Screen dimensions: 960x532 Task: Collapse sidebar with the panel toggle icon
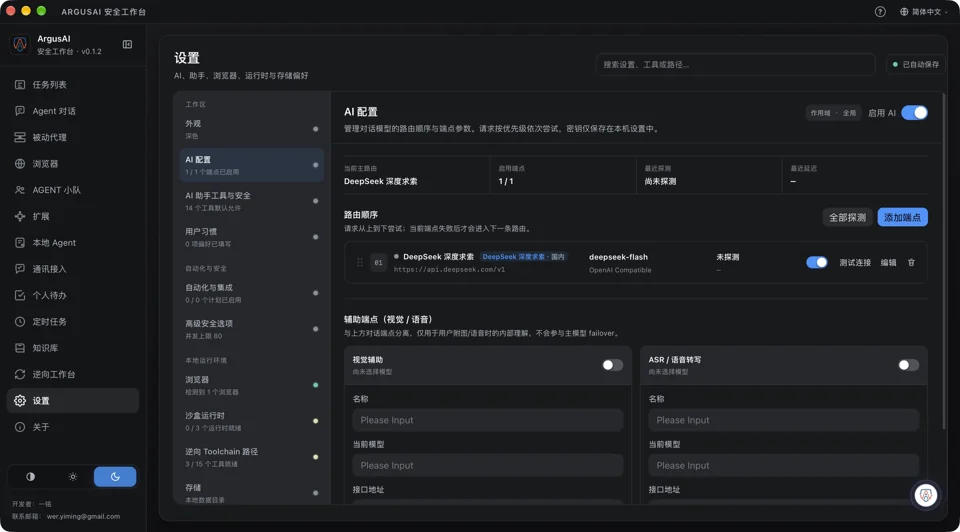127,44
